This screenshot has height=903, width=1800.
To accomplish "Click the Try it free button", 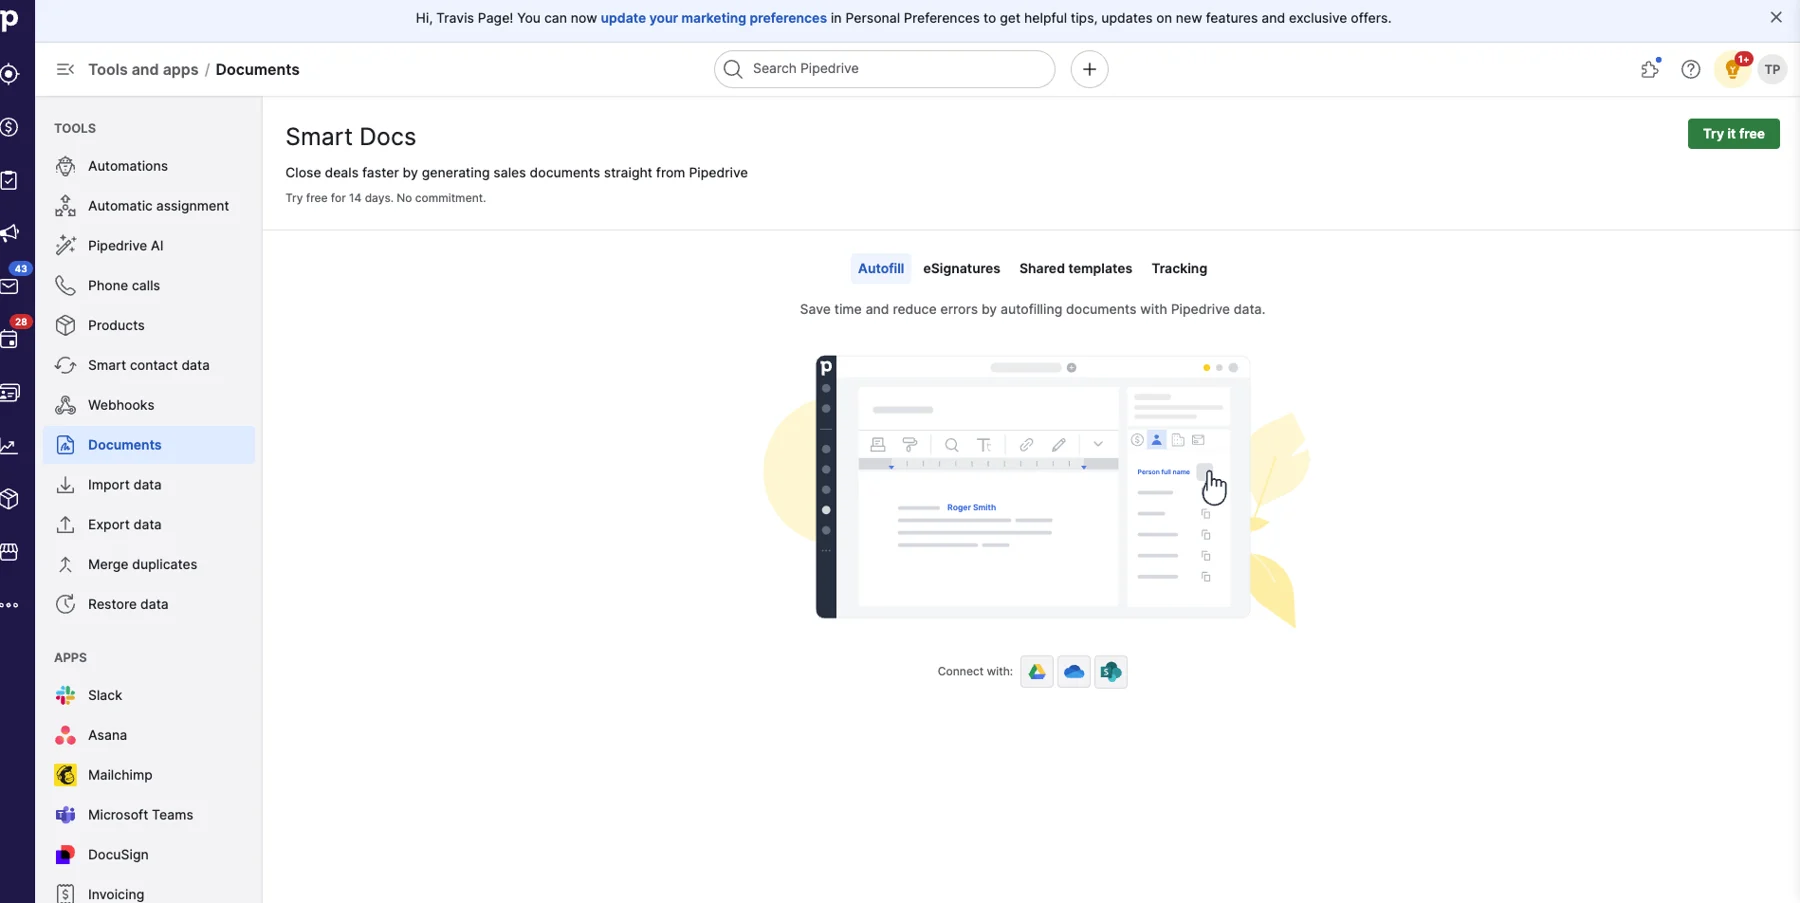I will point(1733,134).
